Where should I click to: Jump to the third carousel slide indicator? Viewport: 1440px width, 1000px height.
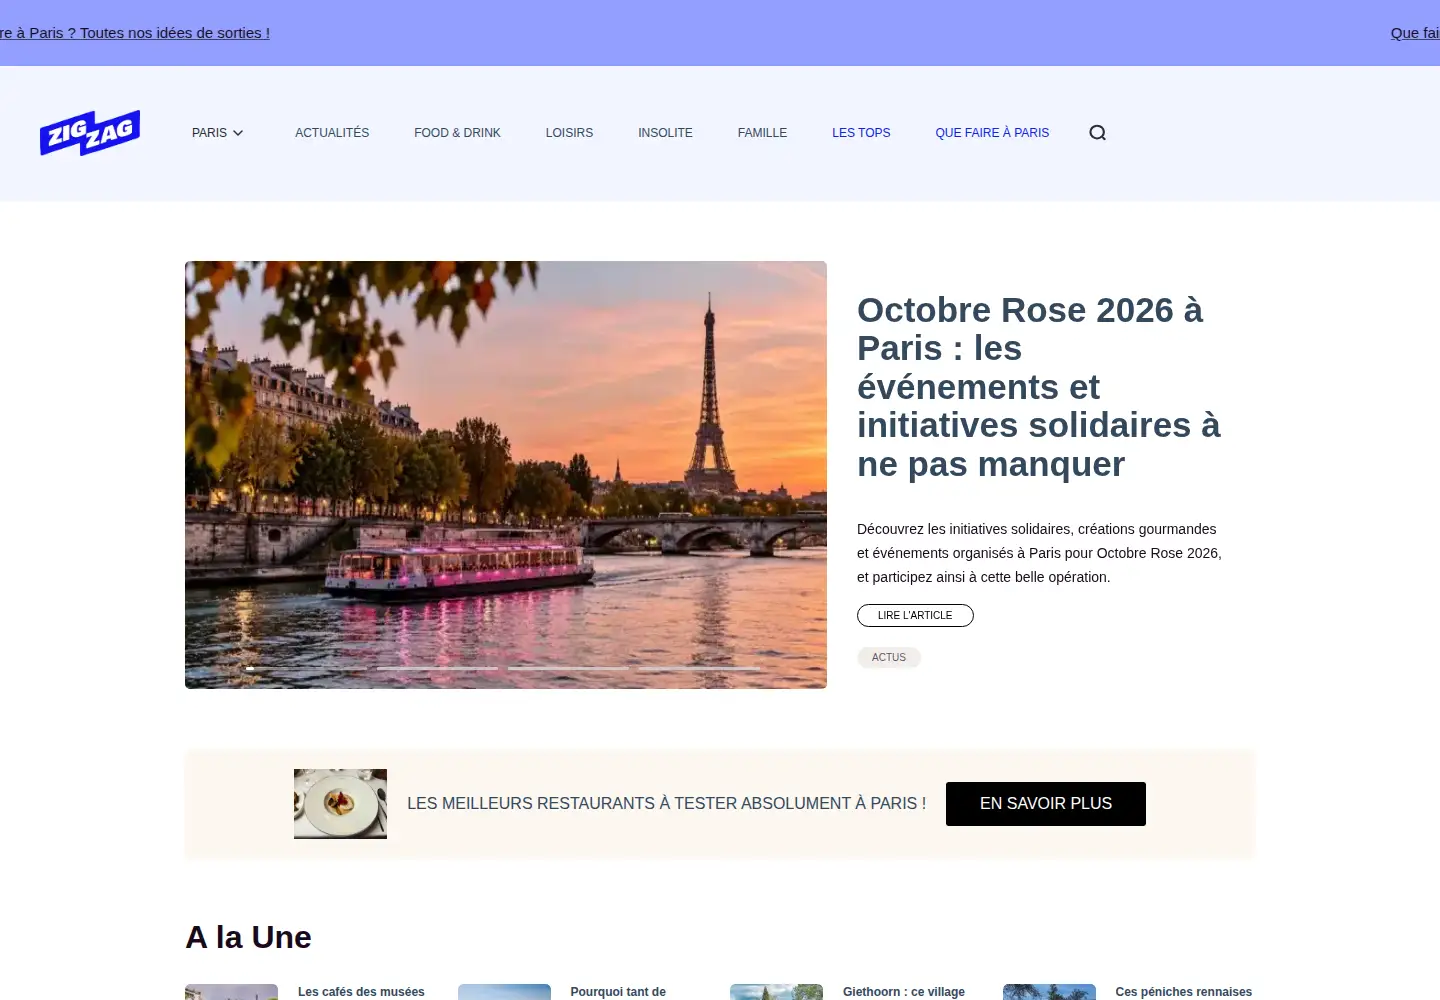click(x=568, y=668)
